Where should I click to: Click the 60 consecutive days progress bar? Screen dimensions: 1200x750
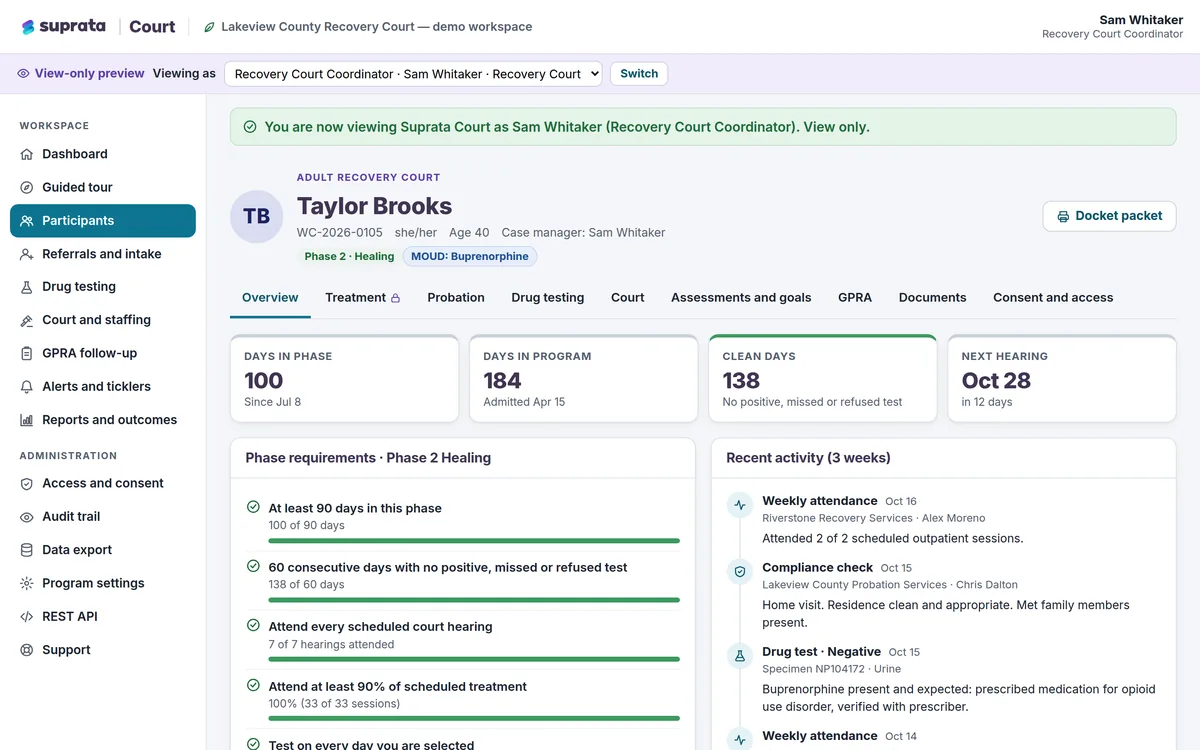point(474,600)
